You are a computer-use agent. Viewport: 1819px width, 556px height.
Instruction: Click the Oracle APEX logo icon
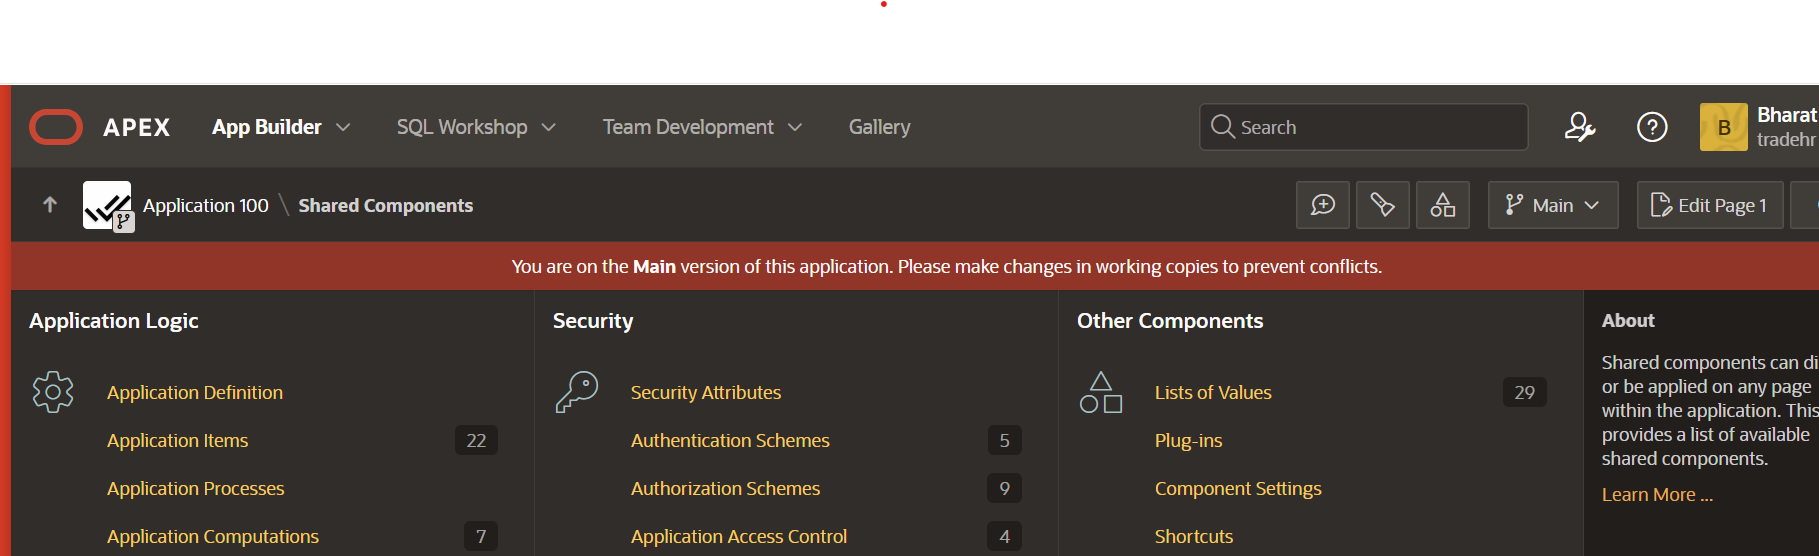56,127
